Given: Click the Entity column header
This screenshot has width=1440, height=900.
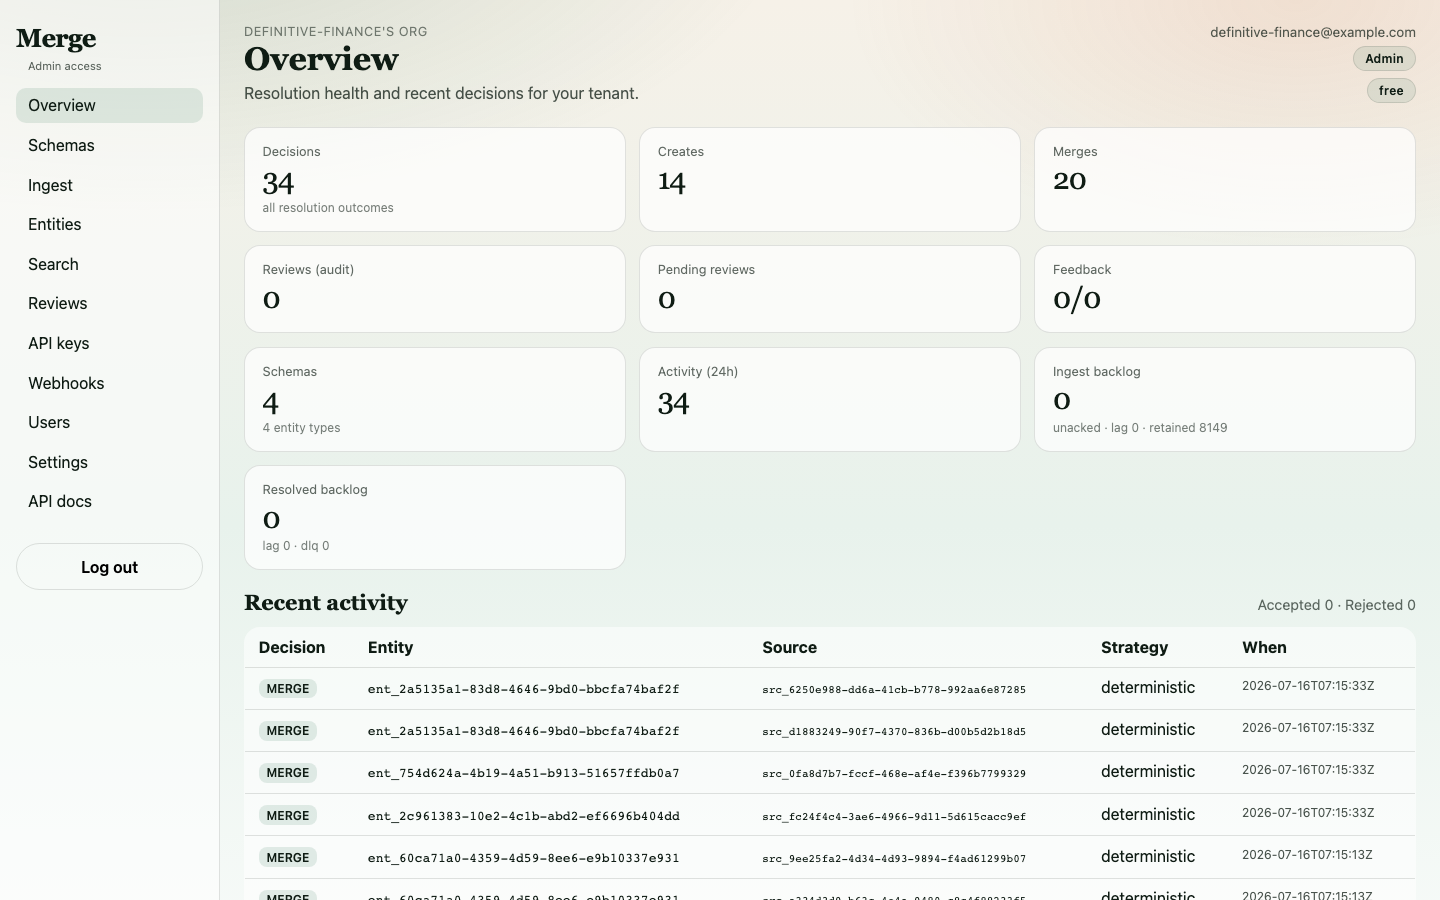Looking at the screenshot, I should click(390, 648).
